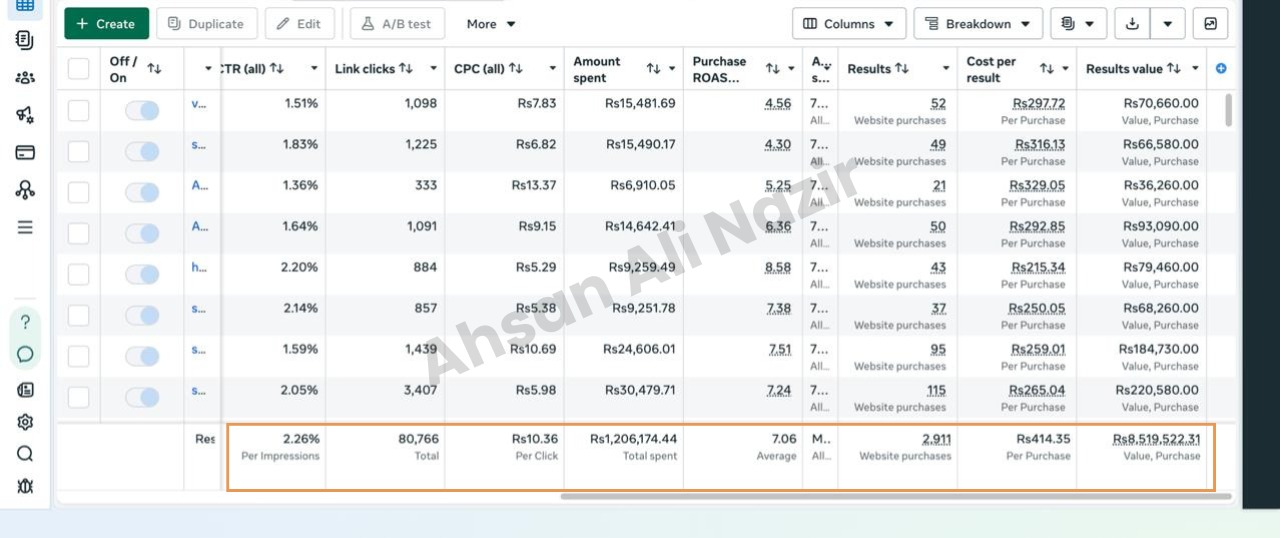The width and height of the screenshot is (1280, 538).
Task: Click the Duplicate button
Action: (x=206, y=24)
